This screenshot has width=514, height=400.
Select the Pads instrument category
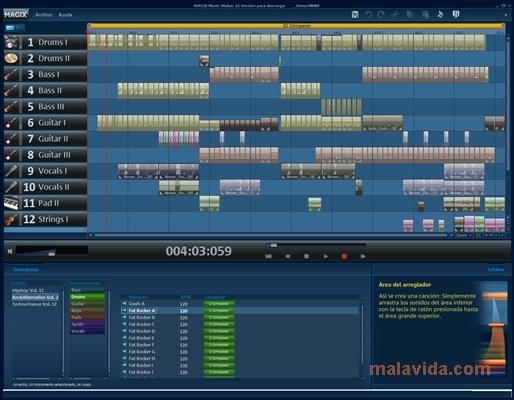point(87,317)
